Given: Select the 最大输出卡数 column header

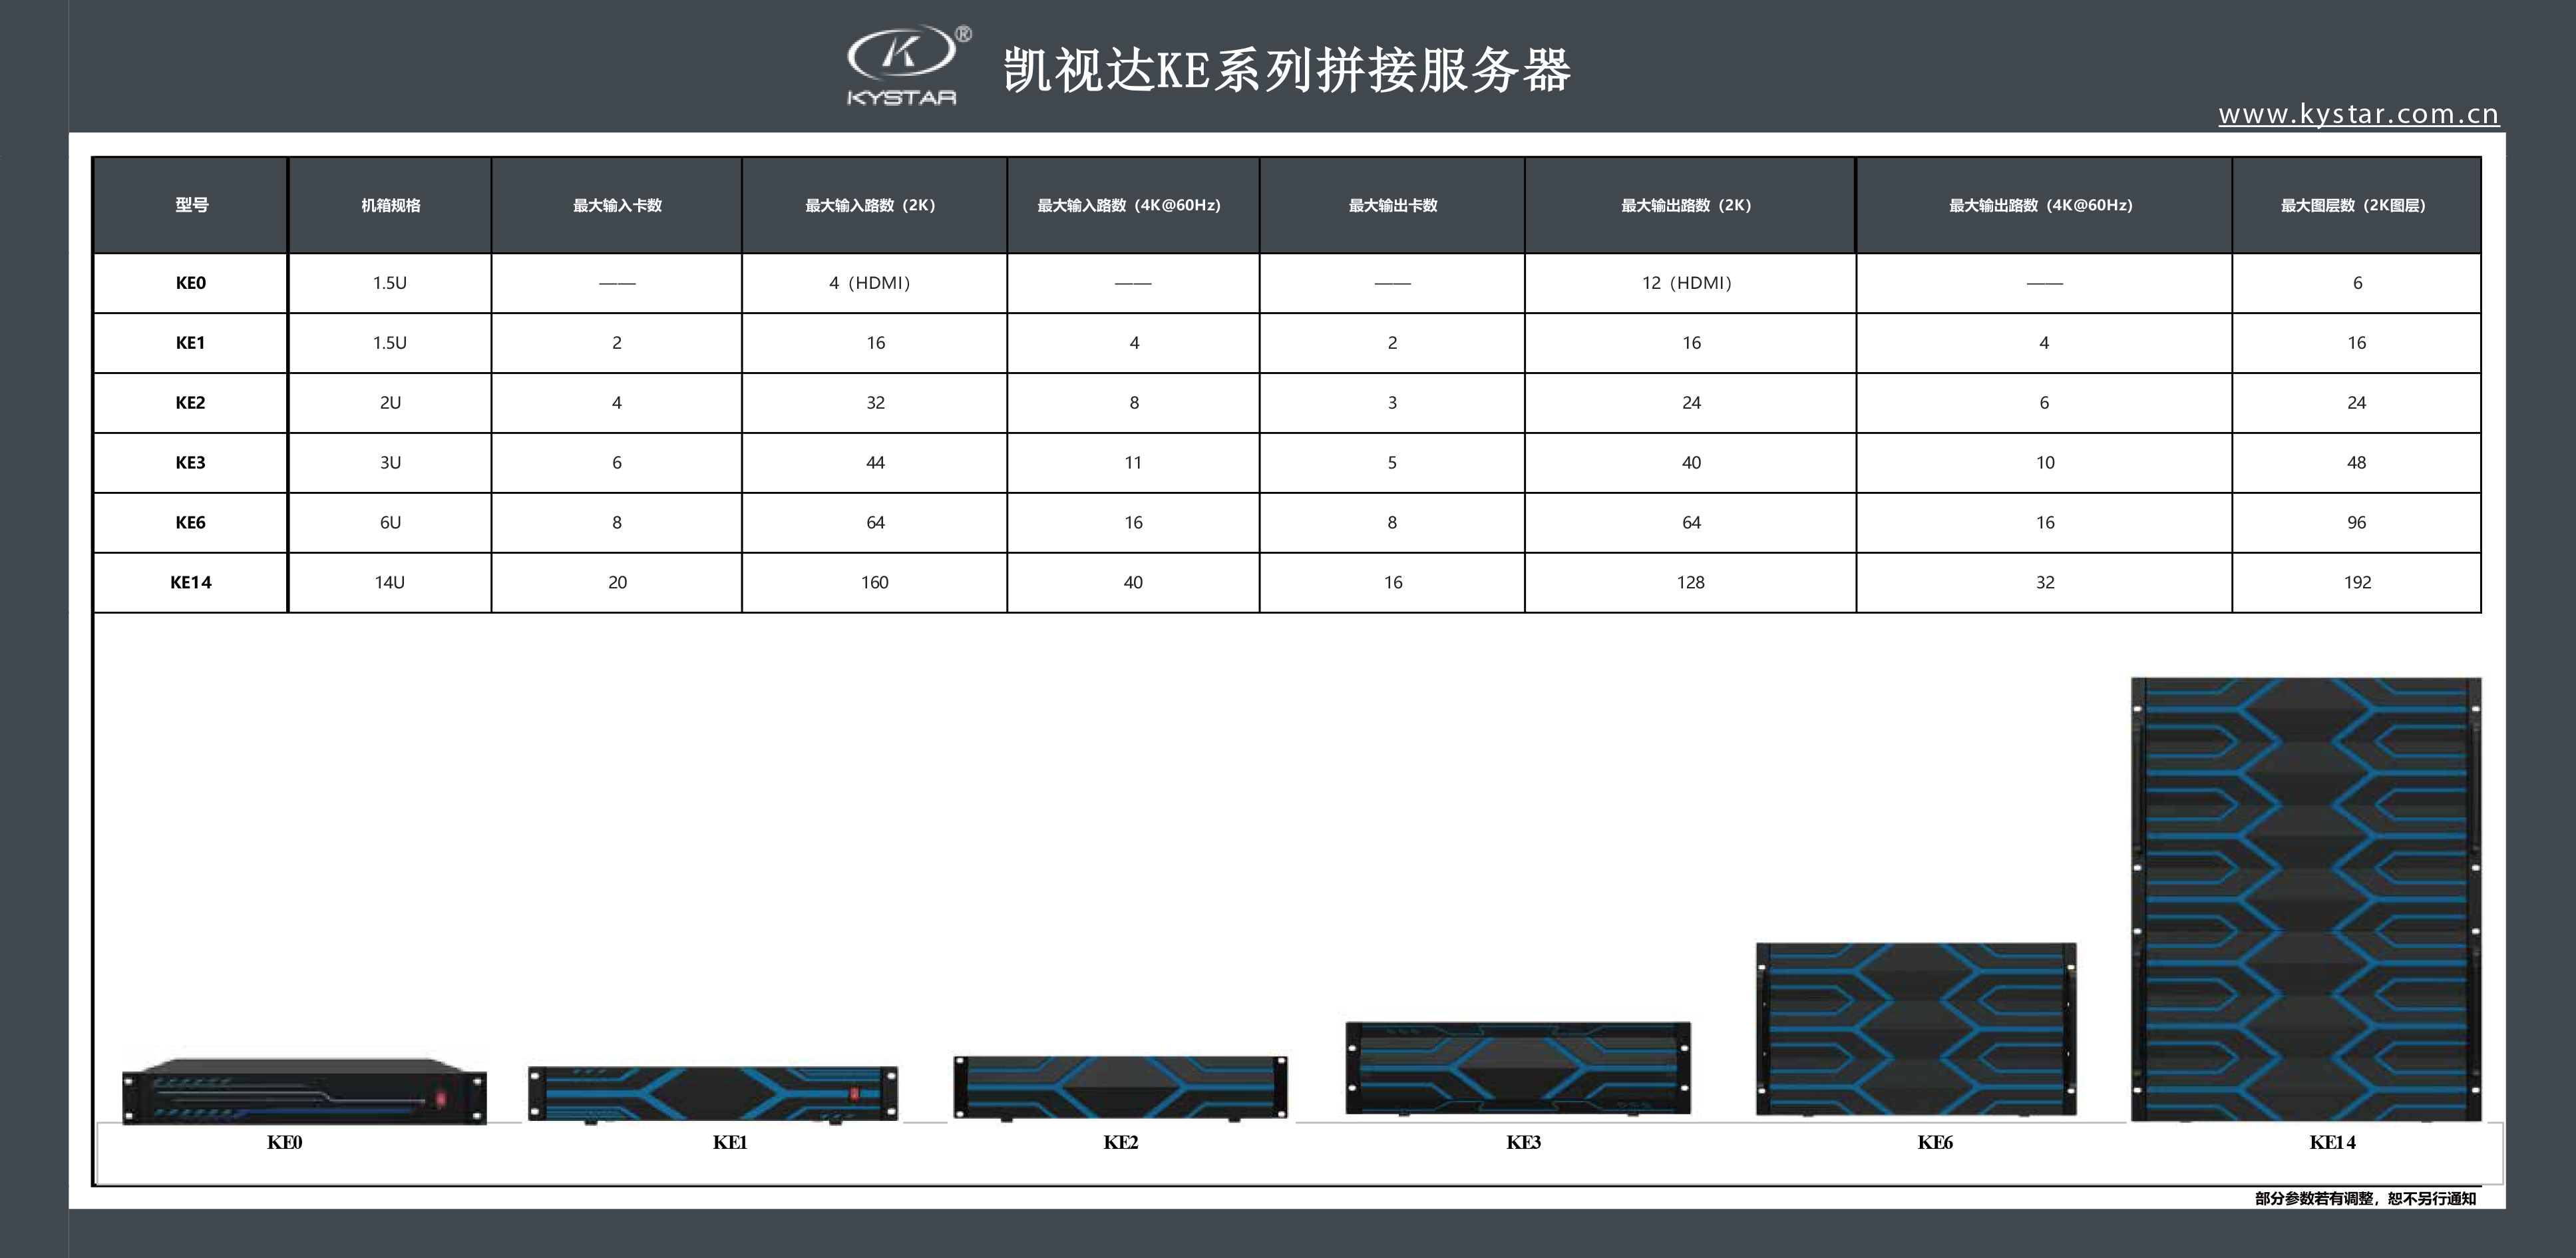Looking at the screenshot, I should point(1392,205).
